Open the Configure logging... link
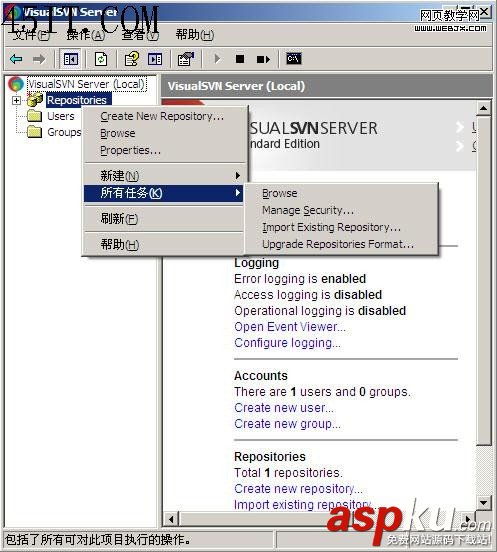 click(288, 343)
